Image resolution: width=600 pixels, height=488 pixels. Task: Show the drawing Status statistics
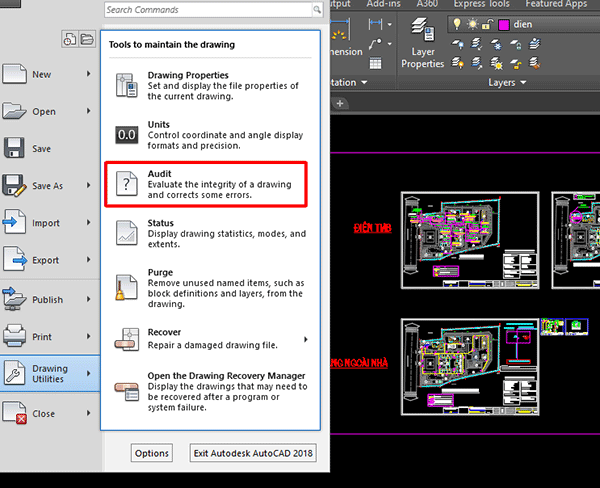click(x=211, y=233)
